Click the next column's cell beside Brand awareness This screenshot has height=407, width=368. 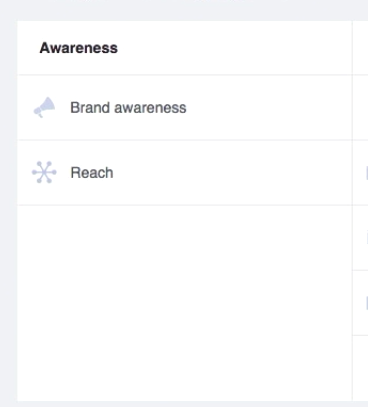click(x=361, y=108)
